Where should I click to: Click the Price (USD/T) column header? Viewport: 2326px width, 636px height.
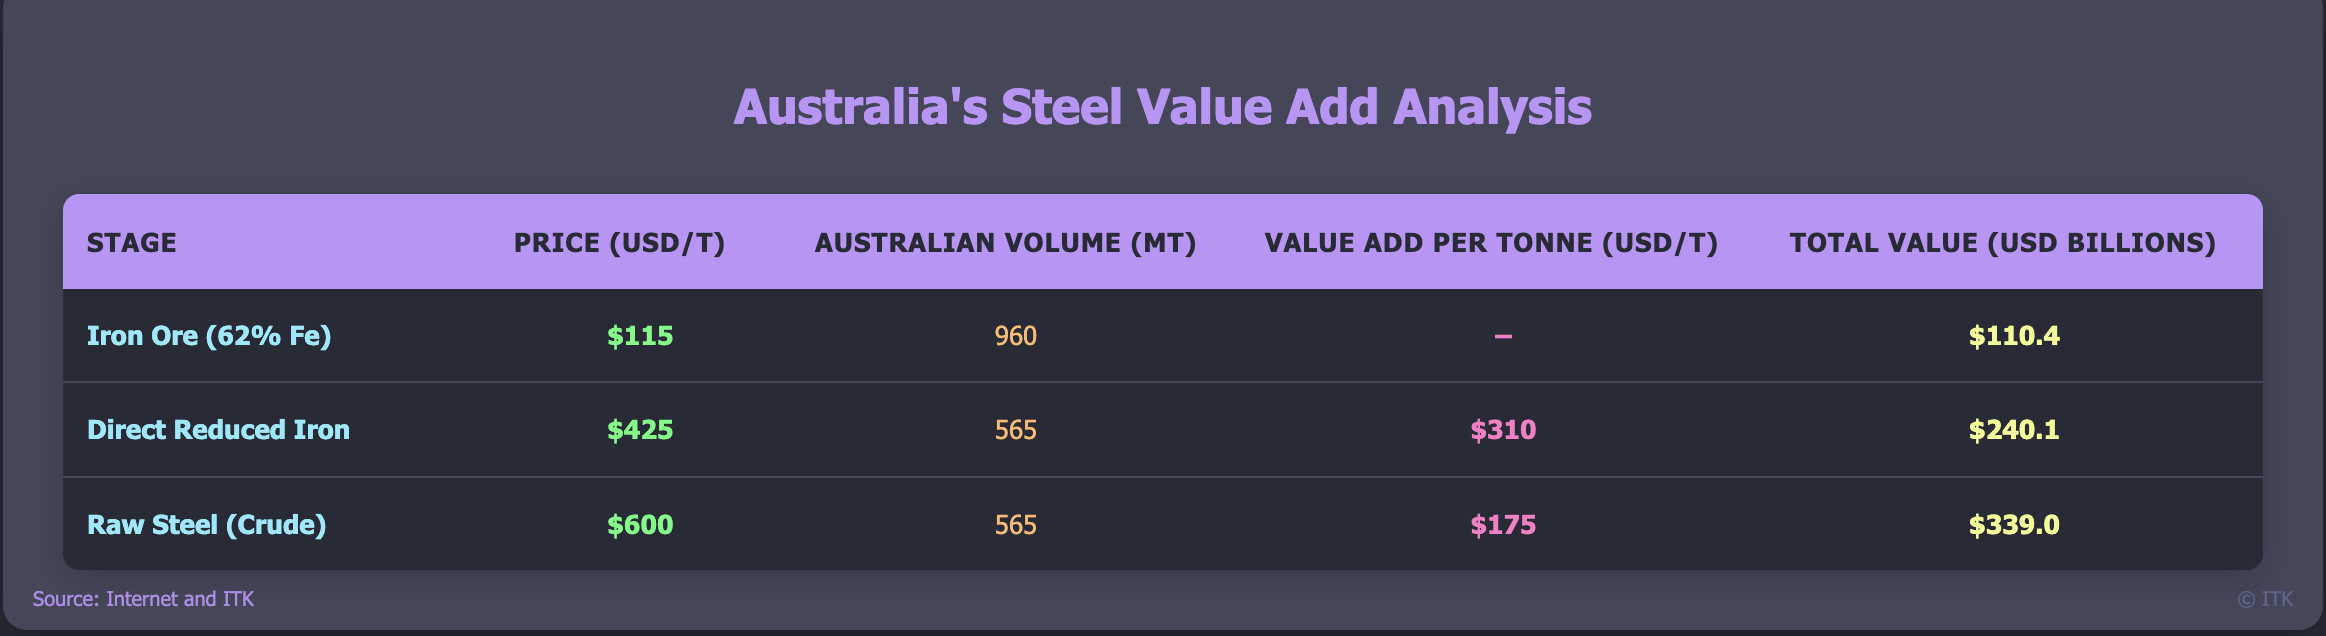pyautogui.click(x=619, y=243)
